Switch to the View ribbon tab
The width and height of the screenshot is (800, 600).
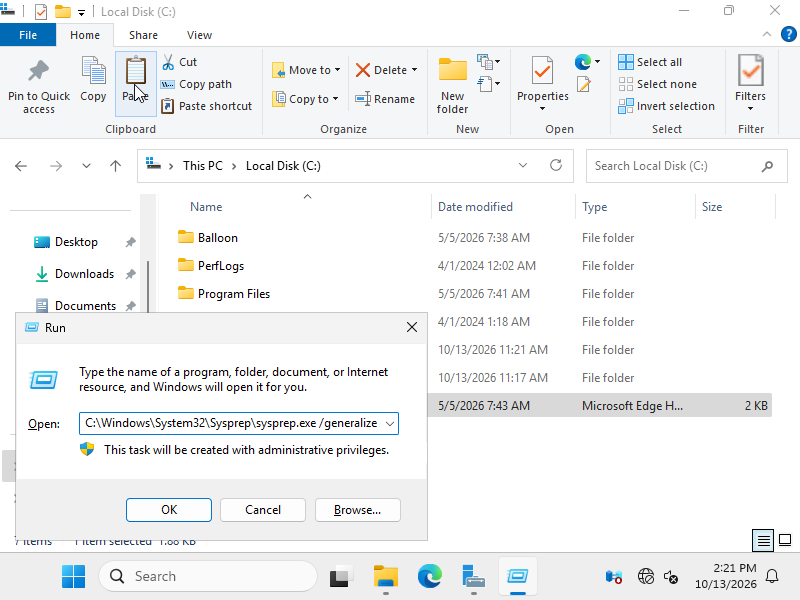point(199,35)
